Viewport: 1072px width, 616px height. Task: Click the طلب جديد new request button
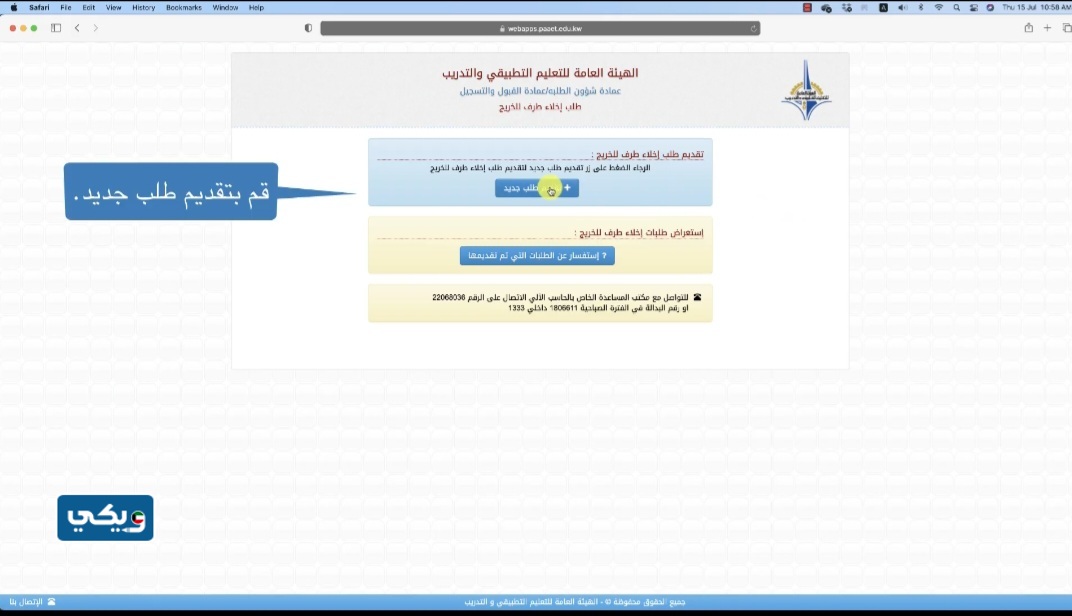click(x=537, y=188)
